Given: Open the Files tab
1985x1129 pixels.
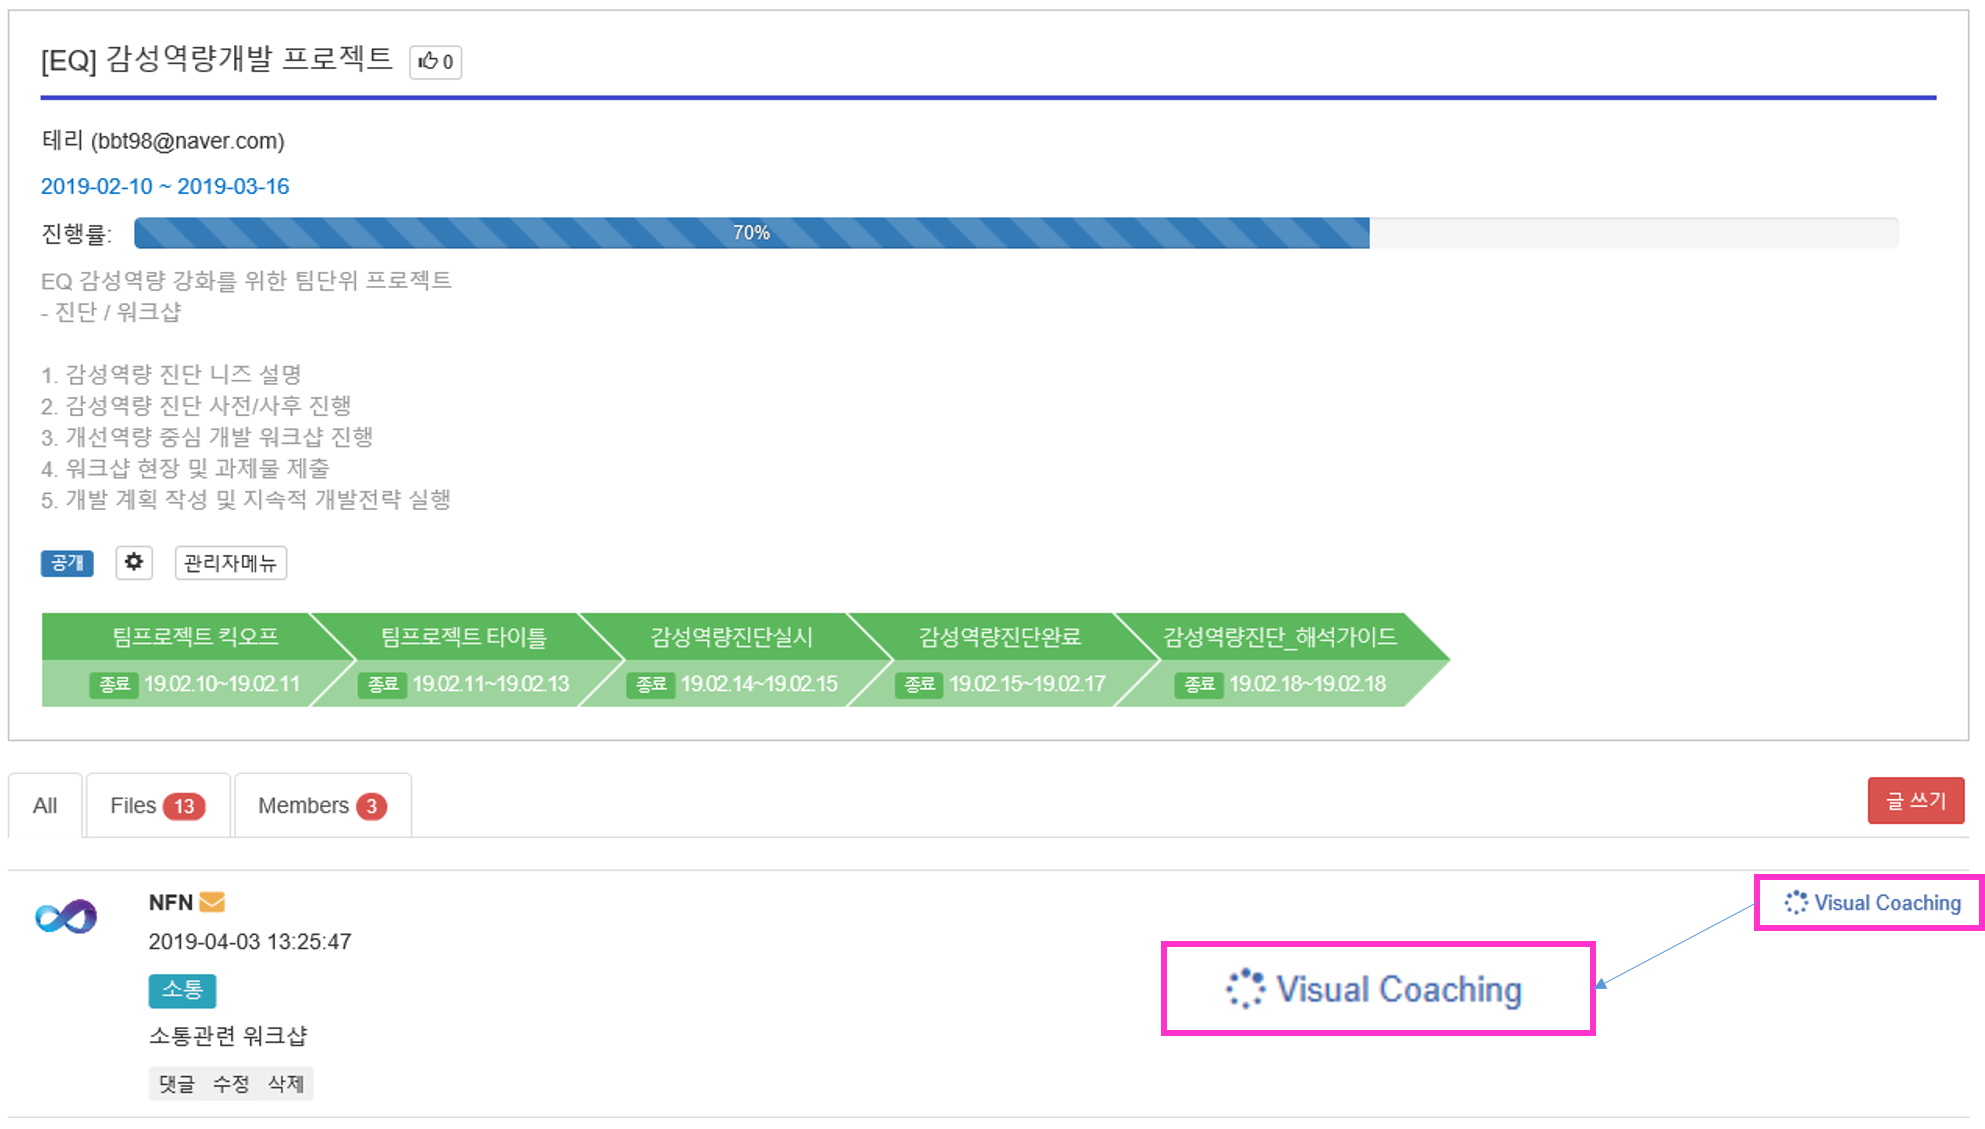Looking at the screenshot, I should point(157,806).
